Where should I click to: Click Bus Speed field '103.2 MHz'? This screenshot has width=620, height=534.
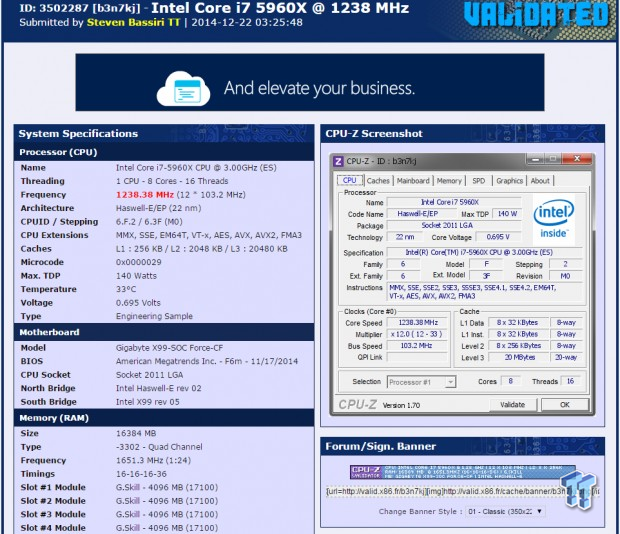418,346
